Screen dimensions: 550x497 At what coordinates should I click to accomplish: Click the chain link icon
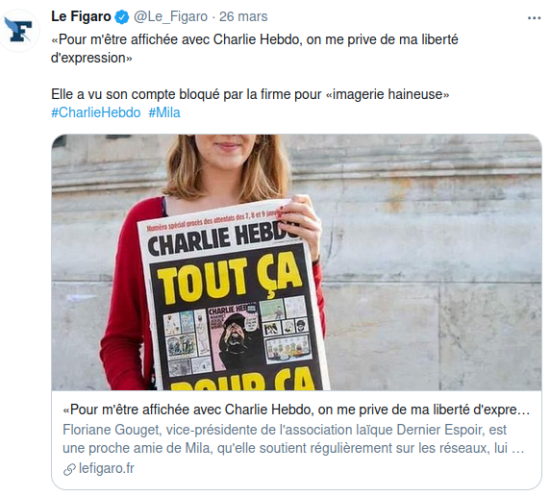(69, 469)
